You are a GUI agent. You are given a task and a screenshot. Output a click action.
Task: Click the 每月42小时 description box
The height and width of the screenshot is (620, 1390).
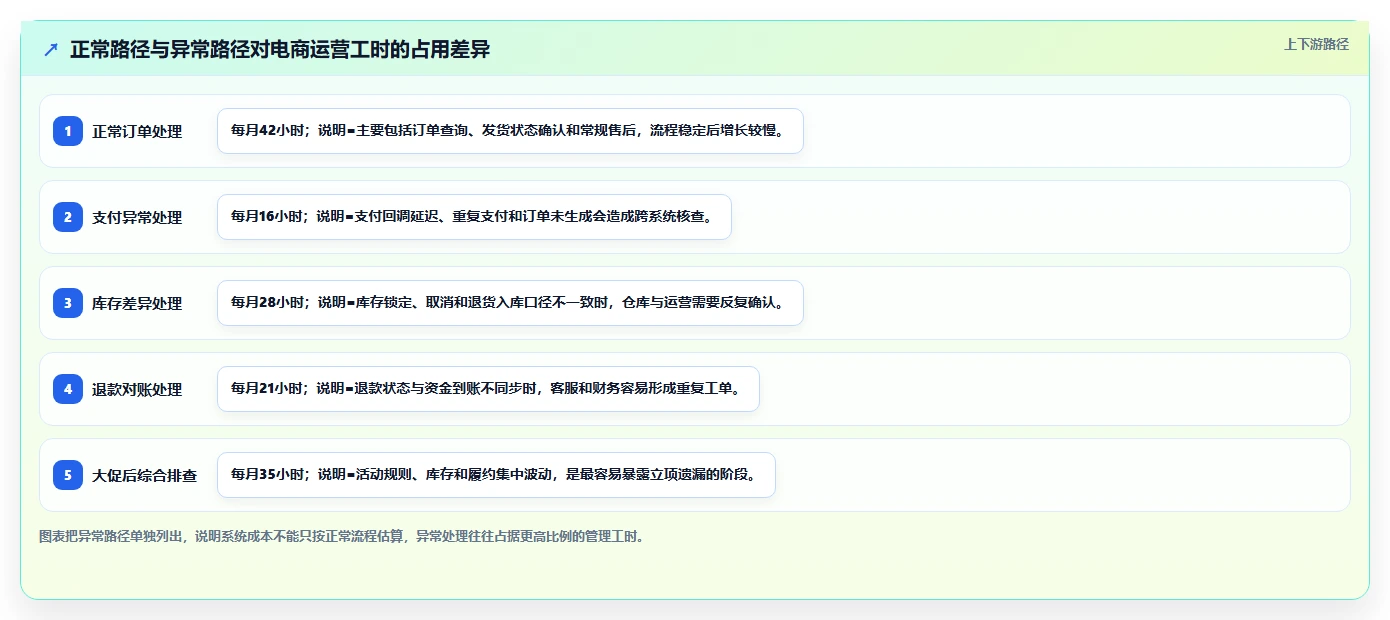[510, 131]
